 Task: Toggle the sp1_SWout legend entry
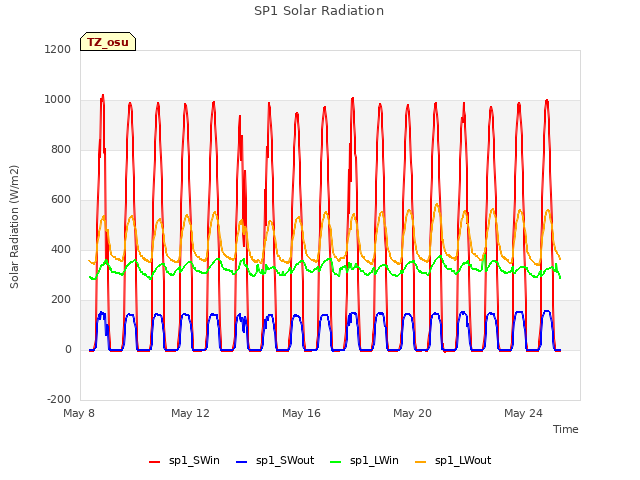point(275,461)
